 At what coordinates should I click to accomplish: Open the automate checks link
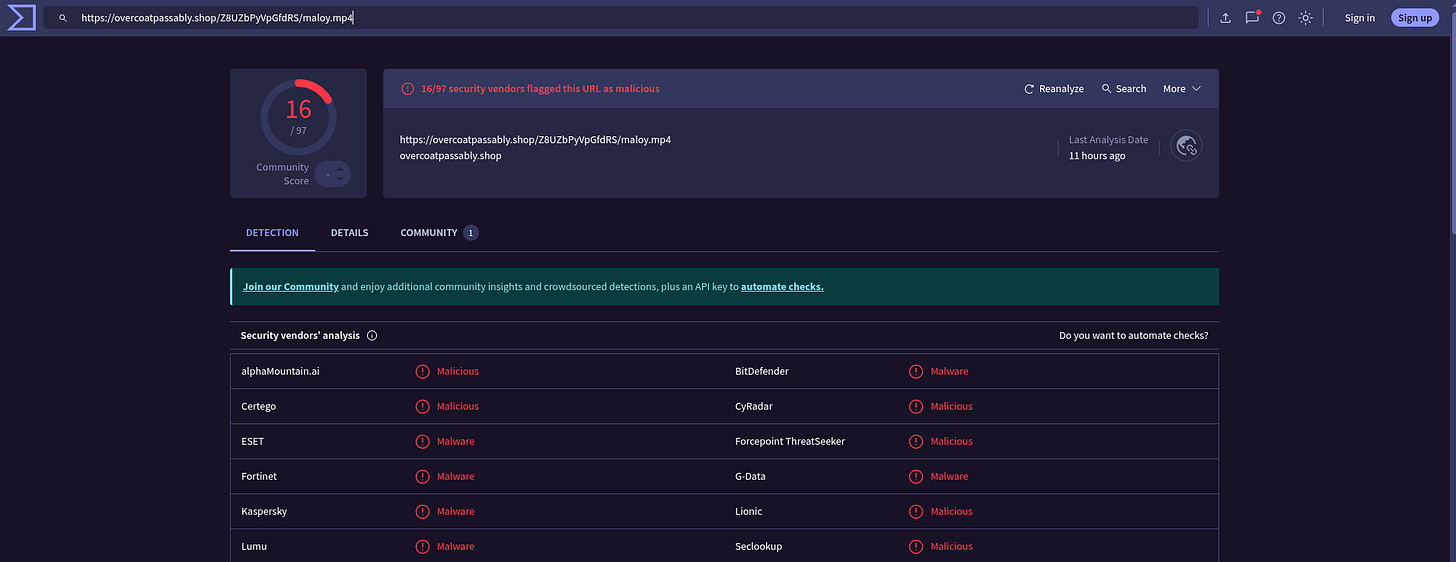tap(782, 286)
